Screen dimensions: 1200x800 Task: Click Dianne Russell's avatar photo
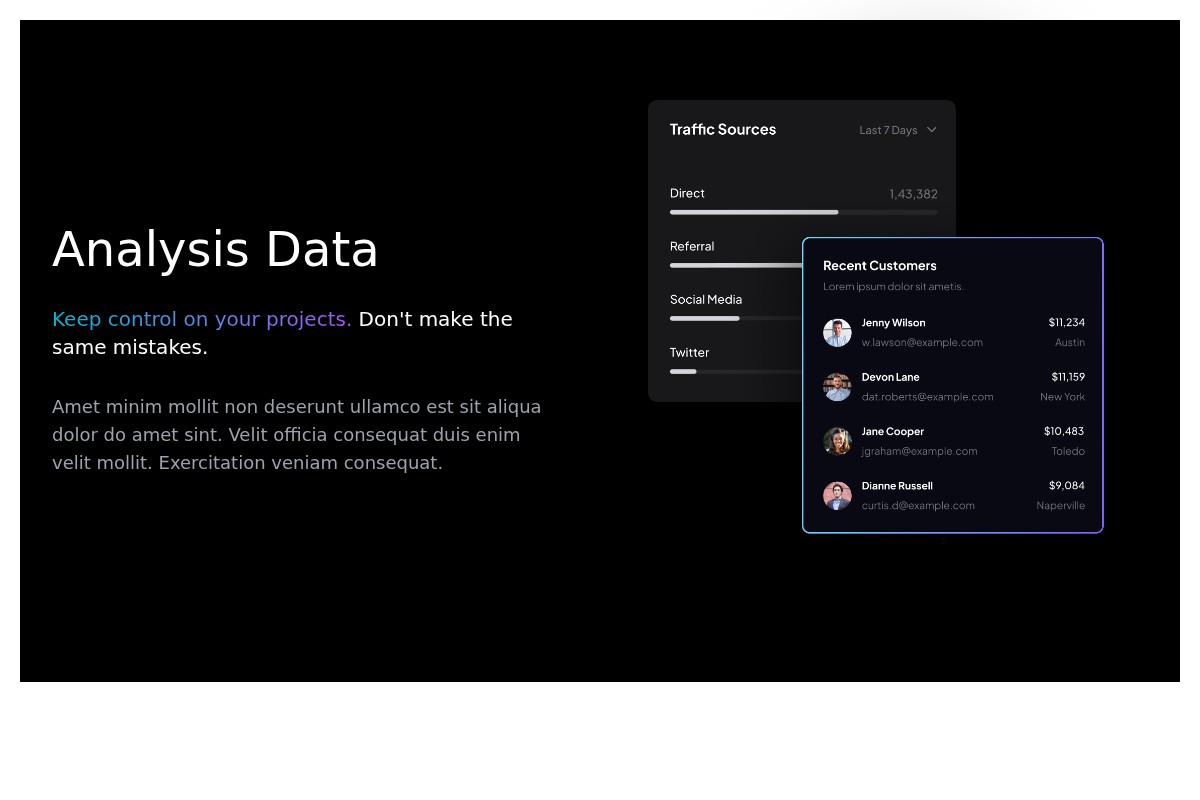(x=837, y=496)
